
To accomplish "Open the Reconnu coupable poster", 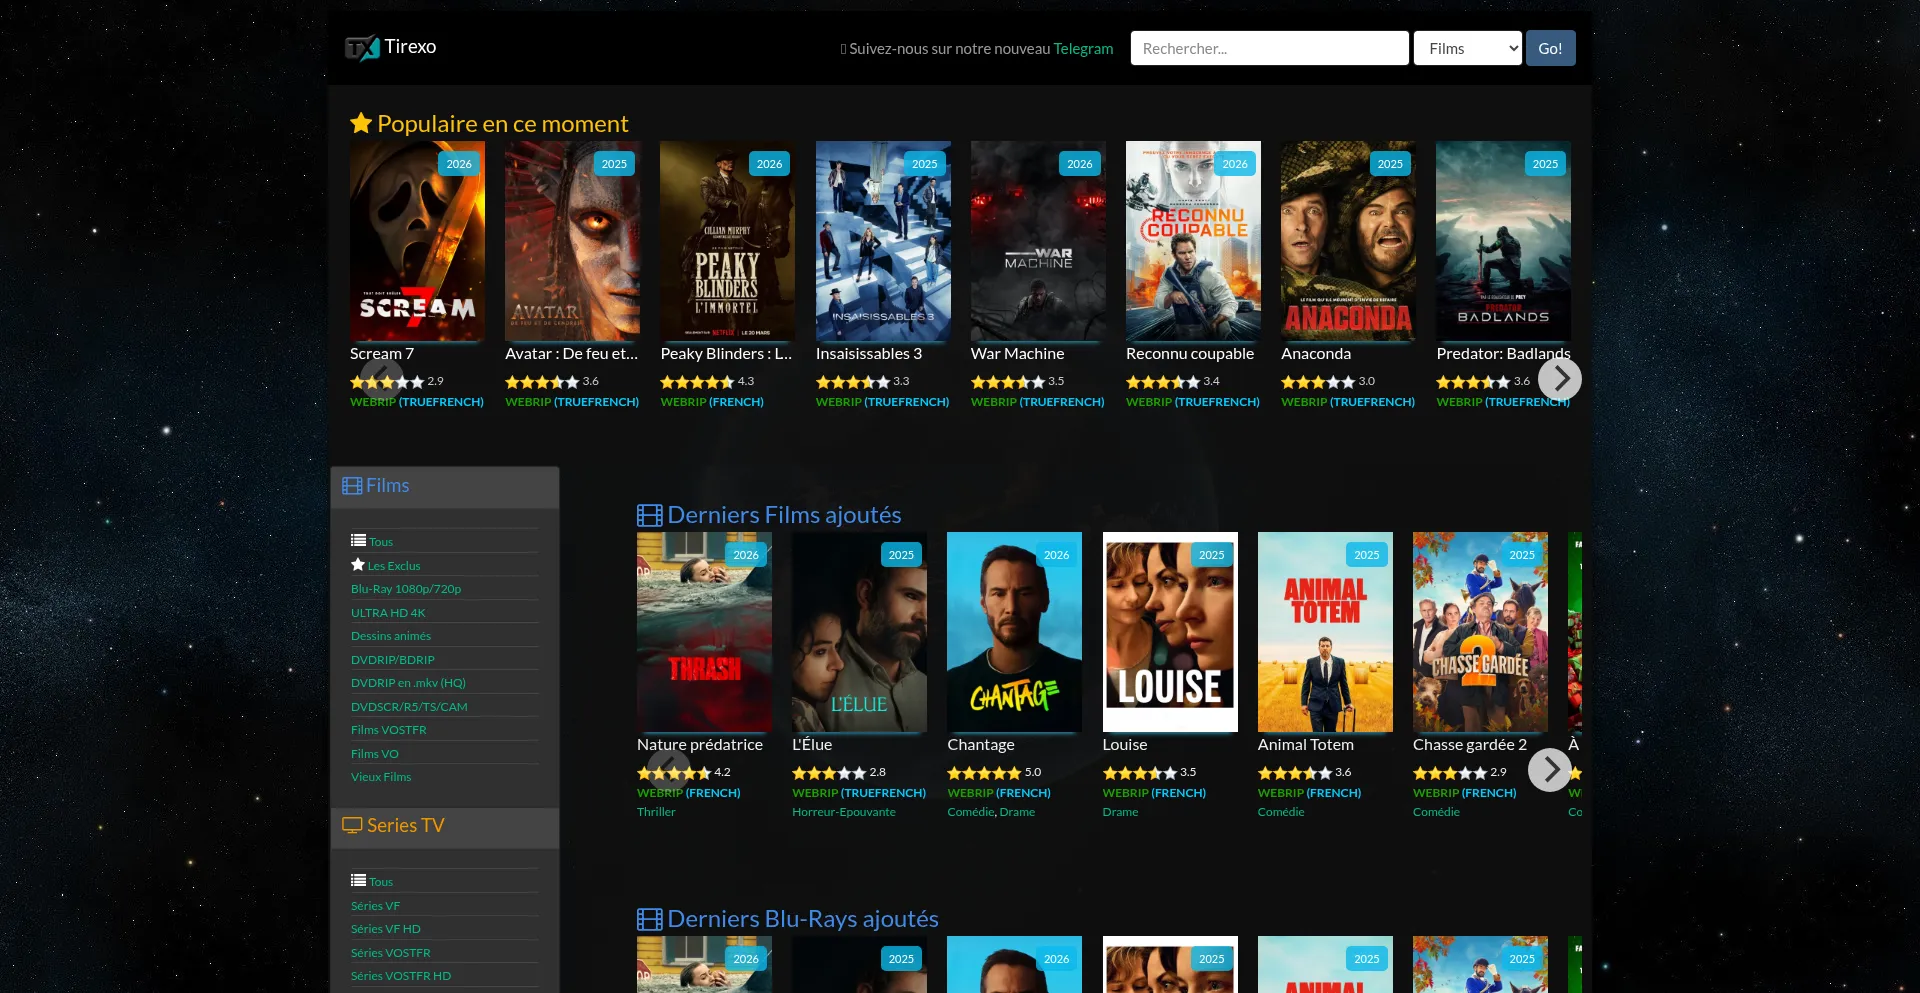I will (1193, 241).
